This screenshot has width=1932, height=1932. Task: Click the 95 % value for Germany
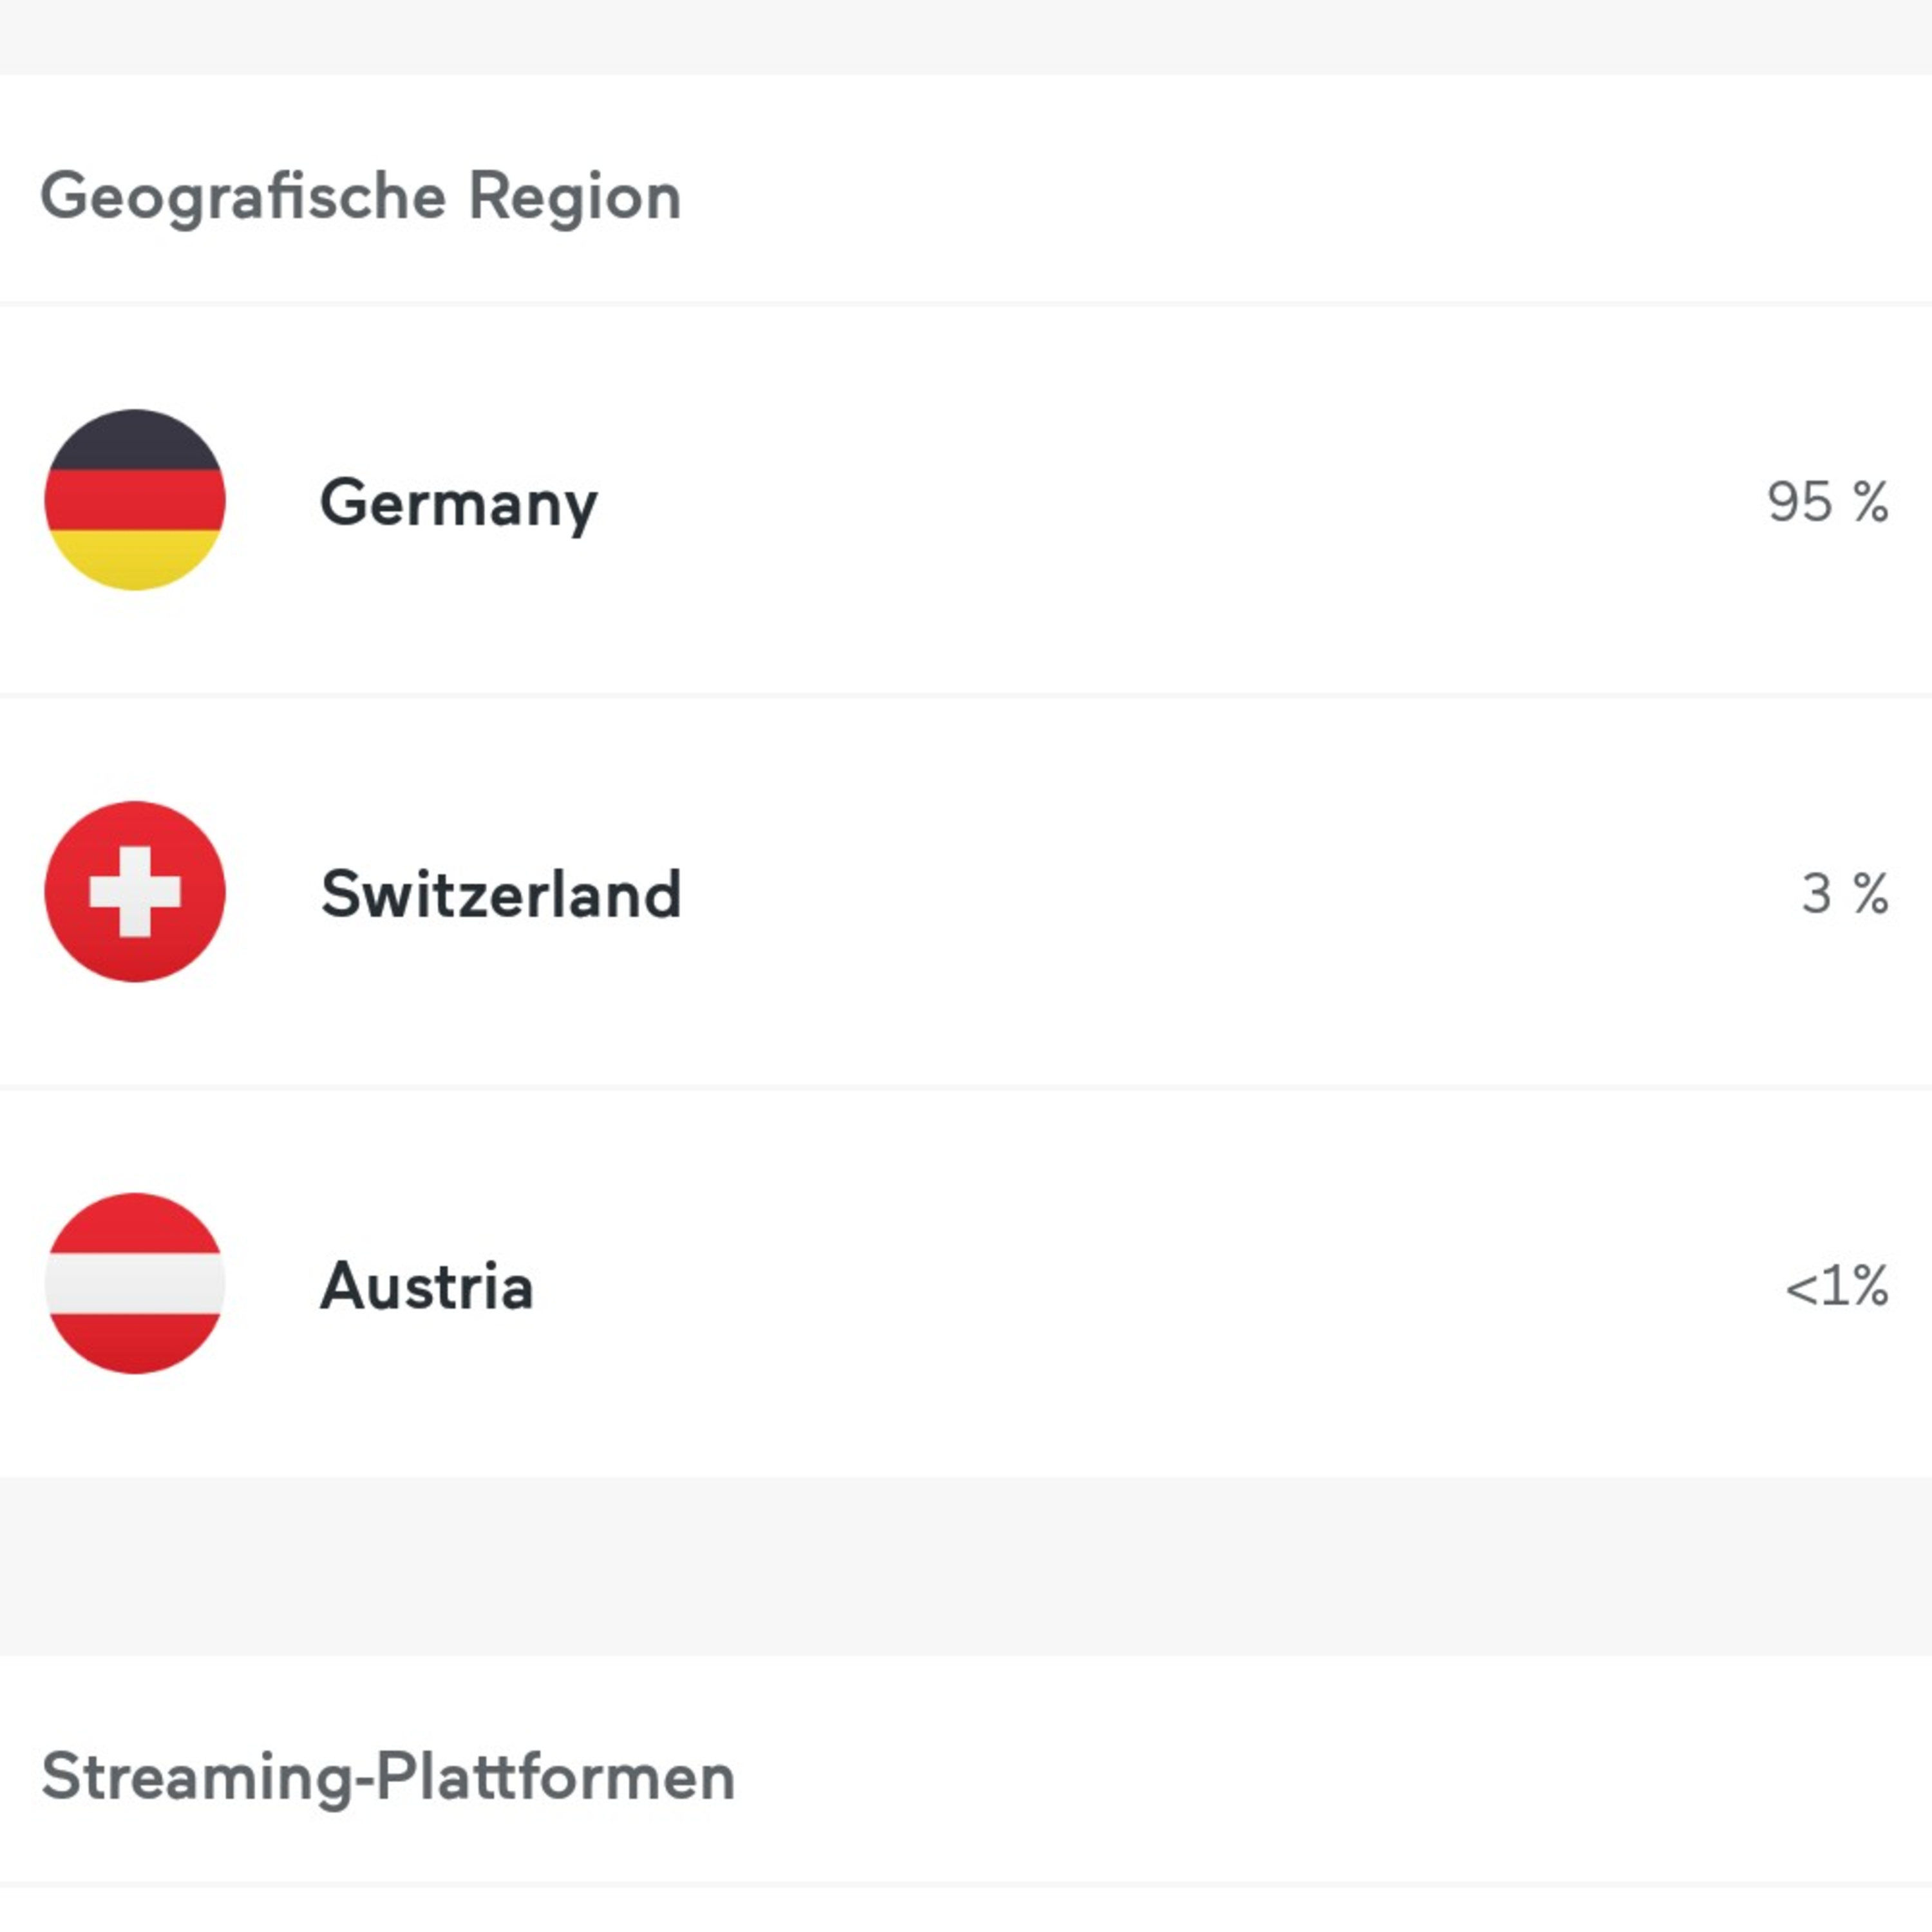(1827, 501)
